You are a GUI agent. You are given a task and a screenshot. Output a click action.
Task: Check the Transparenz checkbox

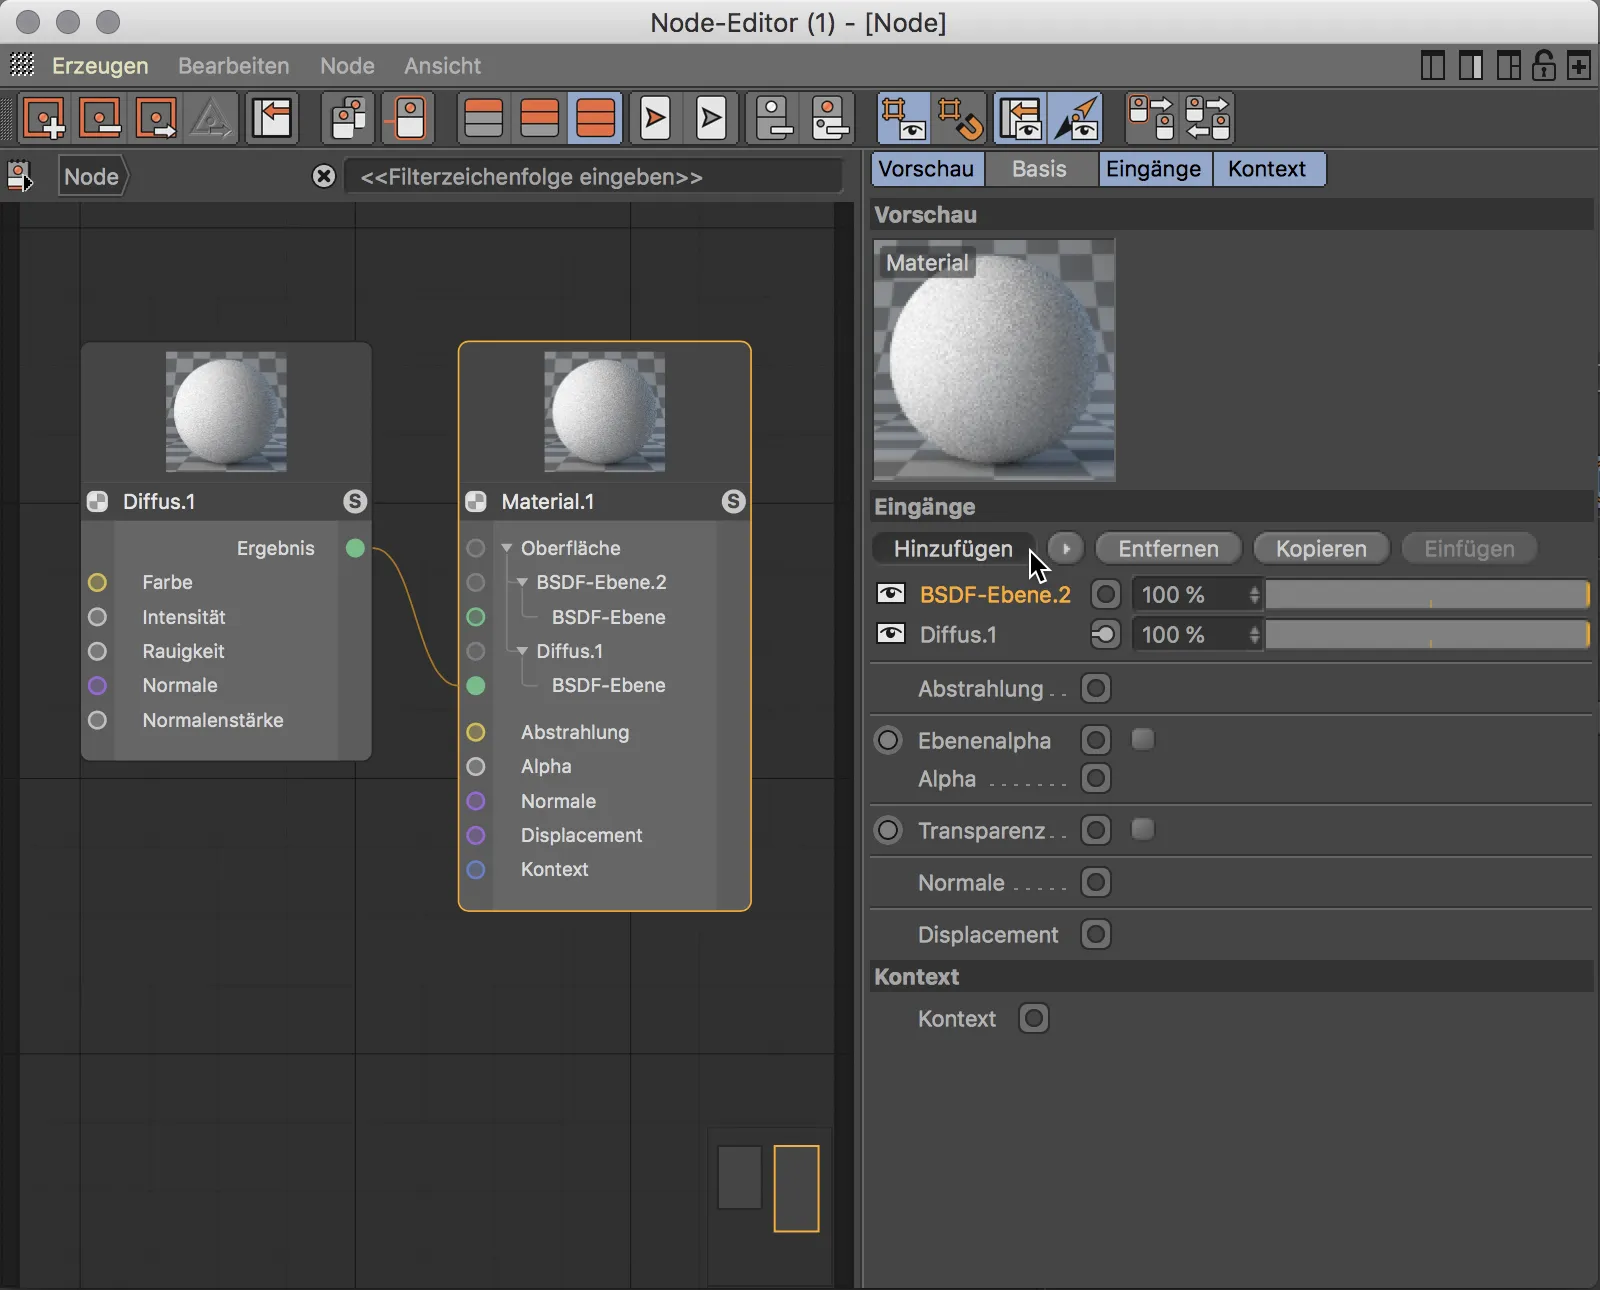1143,829
